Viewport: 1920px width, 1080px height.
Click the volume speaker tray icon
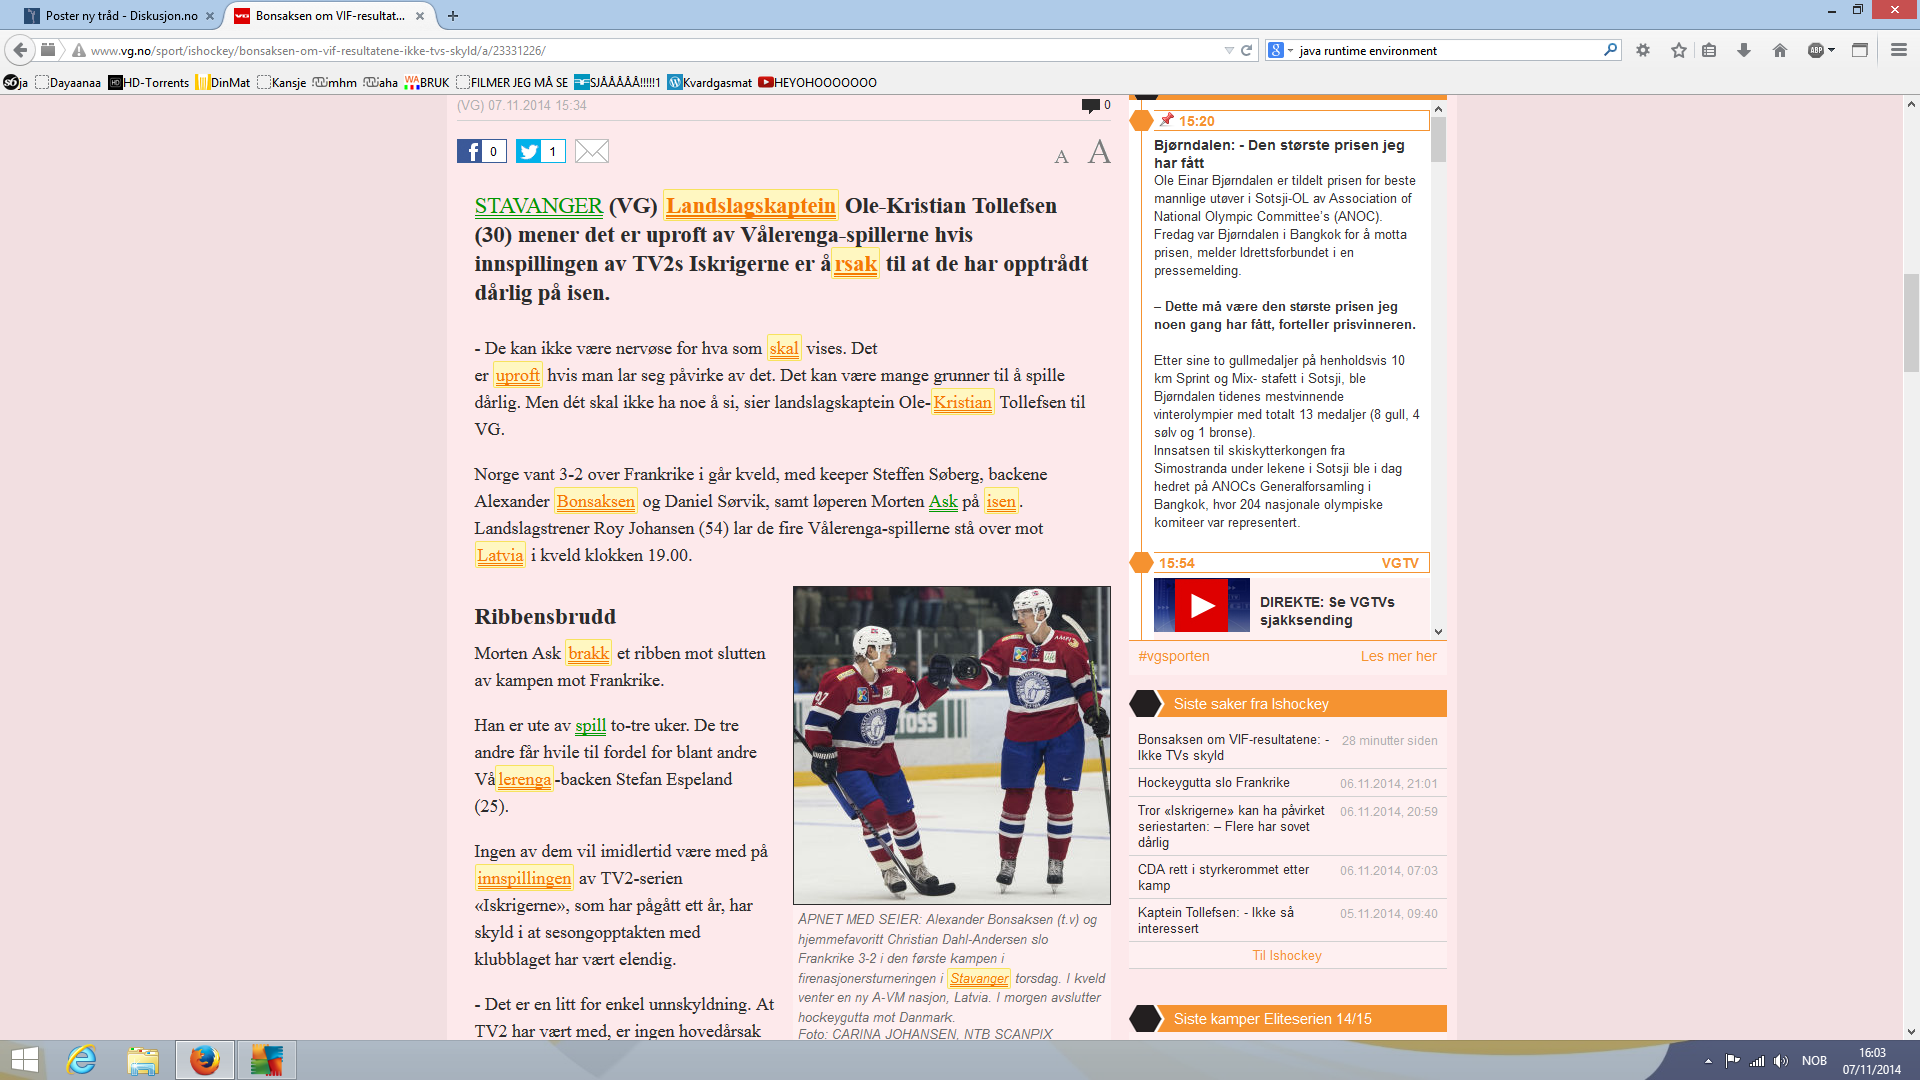[x=1781, y=1061]
